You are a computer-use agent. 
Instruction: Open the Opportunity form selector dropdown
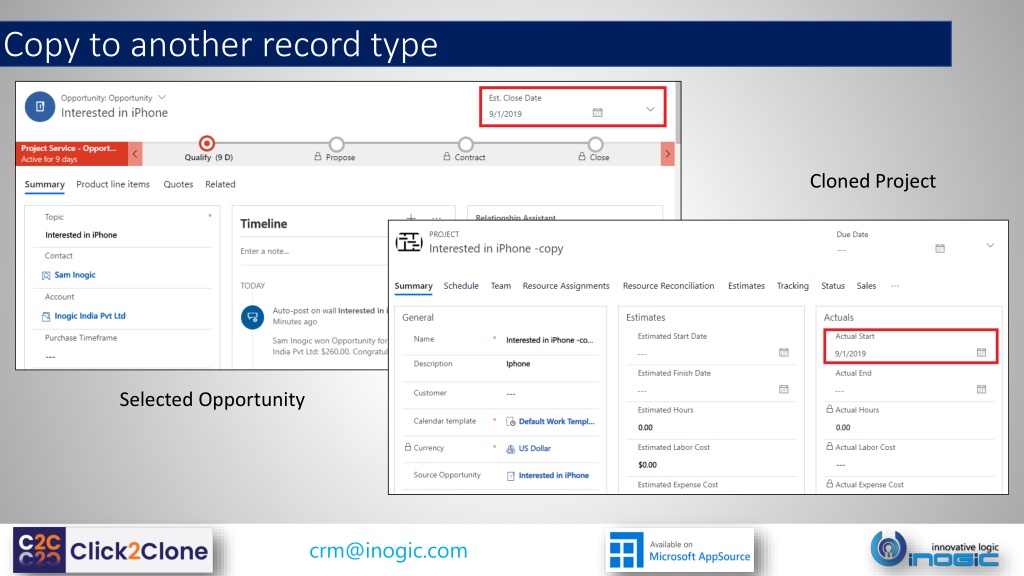point(162,97)
